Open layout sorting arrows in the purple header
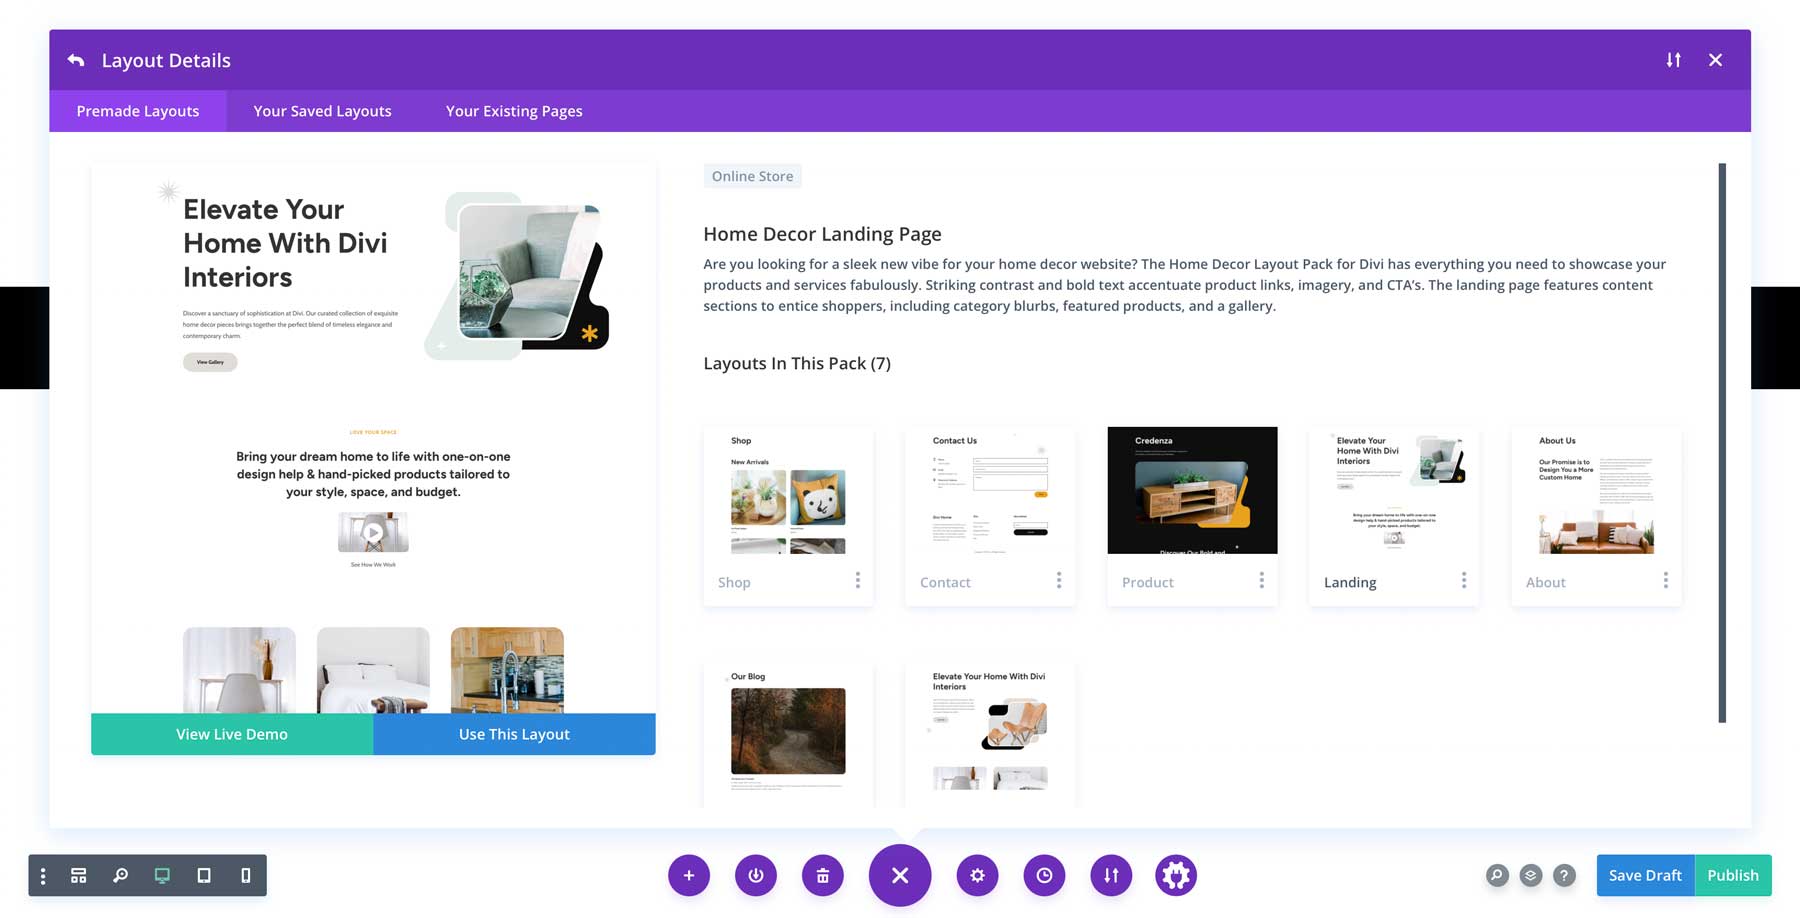The height and width of the screenshot is (918, 1800). (1673, 60)
